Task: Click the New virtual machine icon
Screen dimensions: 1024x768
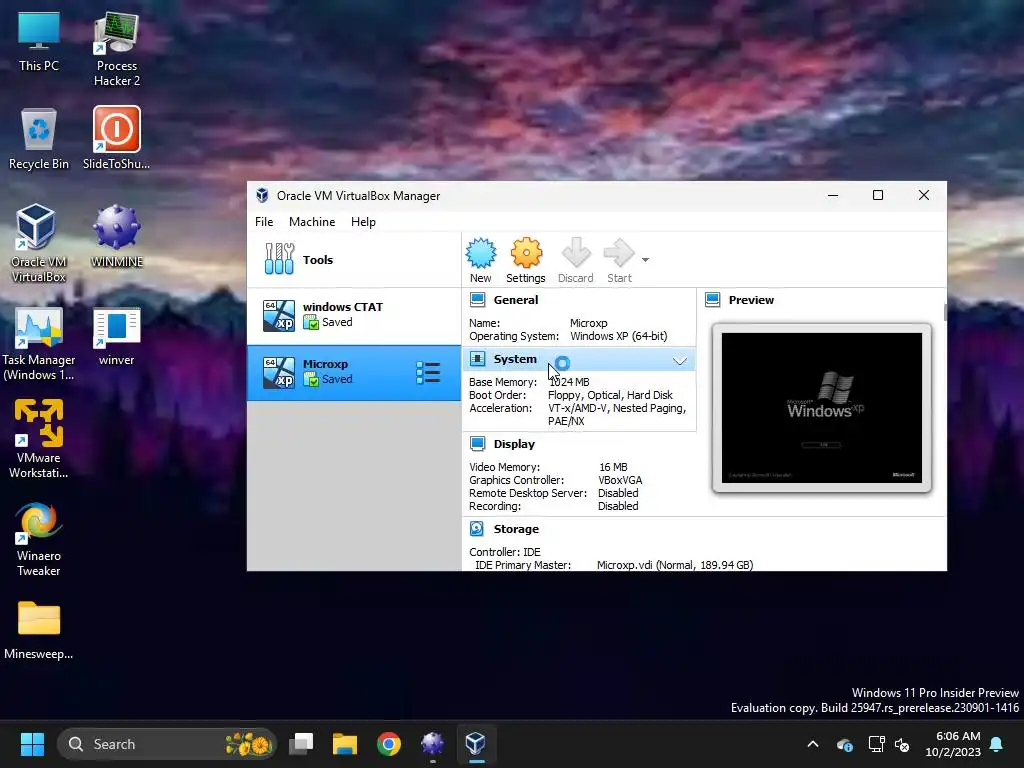Action: click(x=481, y=253)
